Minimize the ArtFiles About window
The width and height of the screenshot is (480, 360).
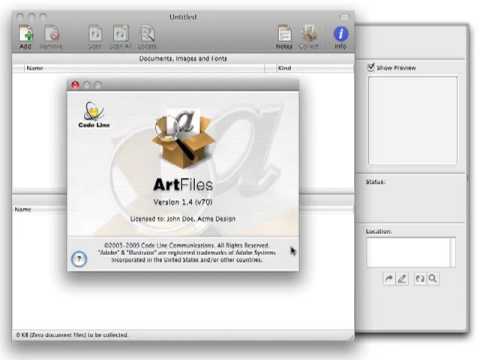(x=87, y=85)
